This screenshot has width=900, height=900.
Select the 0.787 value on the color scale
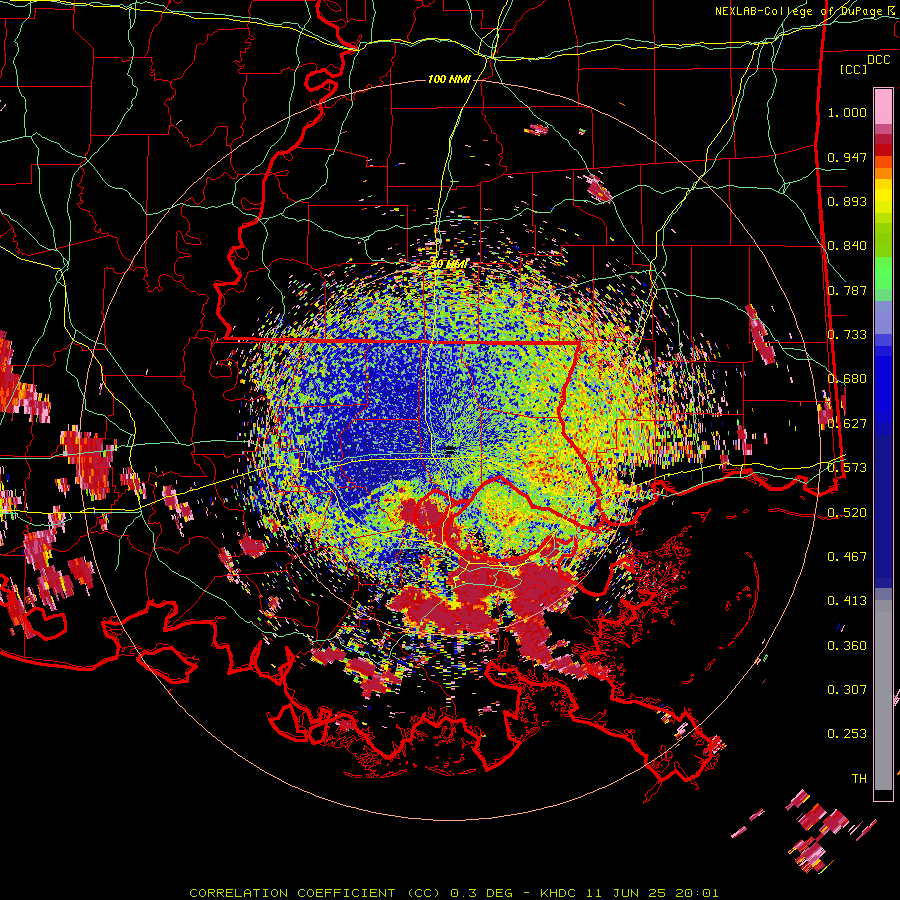click(847, 290)
